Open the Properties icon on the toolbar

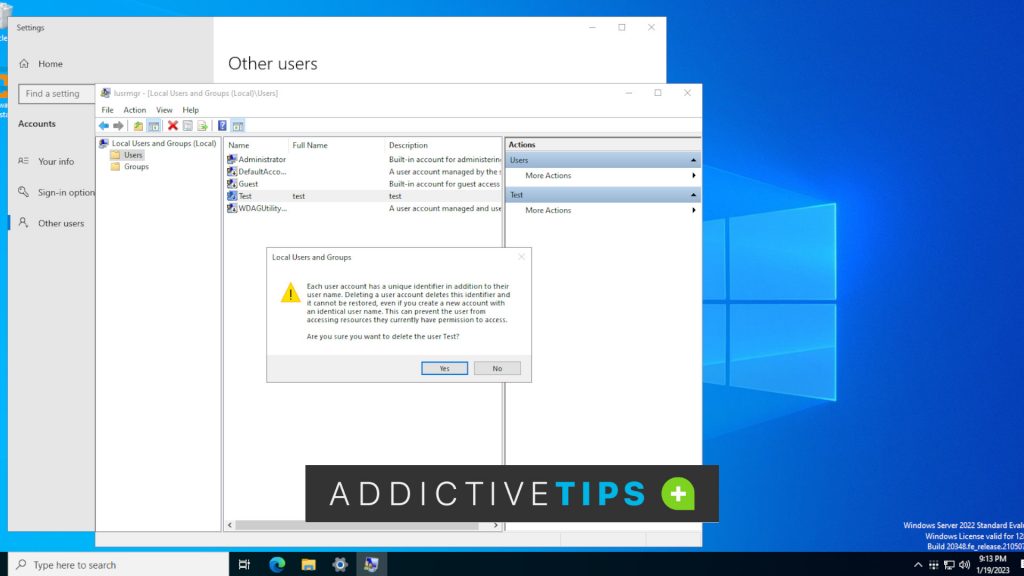click(186, 125)
